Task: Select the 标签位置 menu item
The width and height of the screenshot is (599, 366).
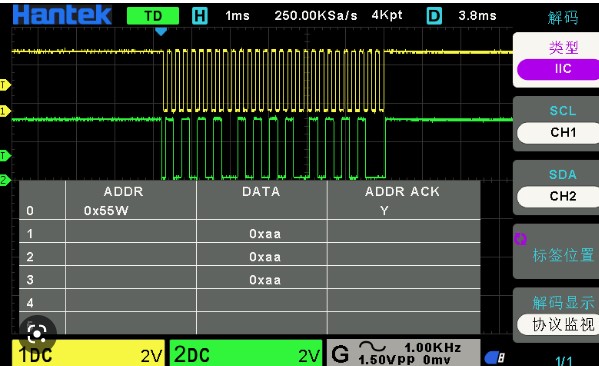Action: pos(563,254)
